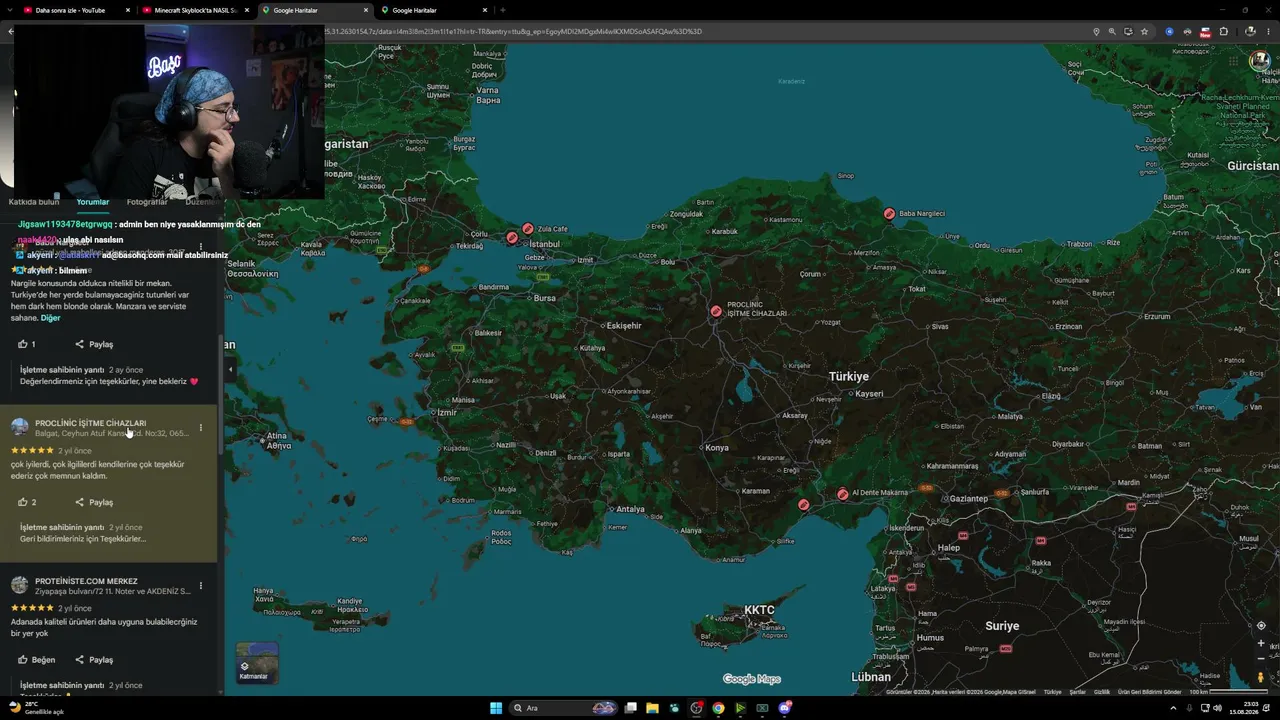The height and width of the screenshot is (720, 1280).
Task: Select the Al Dente Makarna map pin
Action: coord(843,494)
